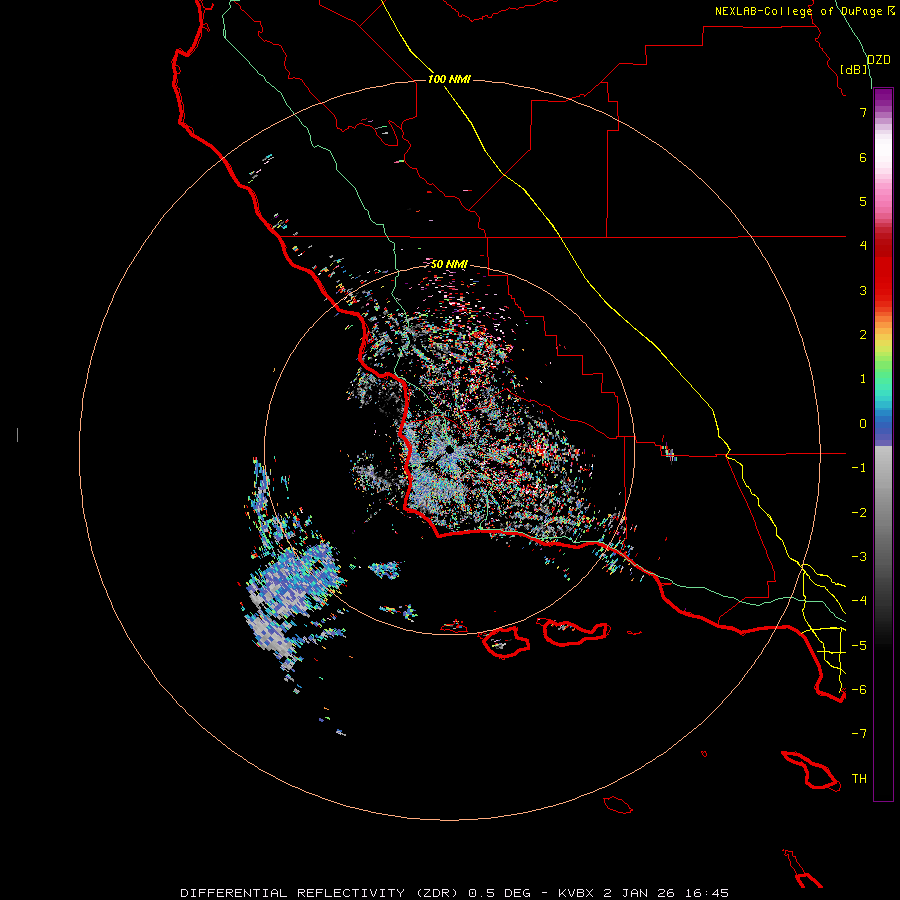Viewport: 900px width, 900px height.
Task: Click the 100 NMI range ring label
Action: [449, 79]
